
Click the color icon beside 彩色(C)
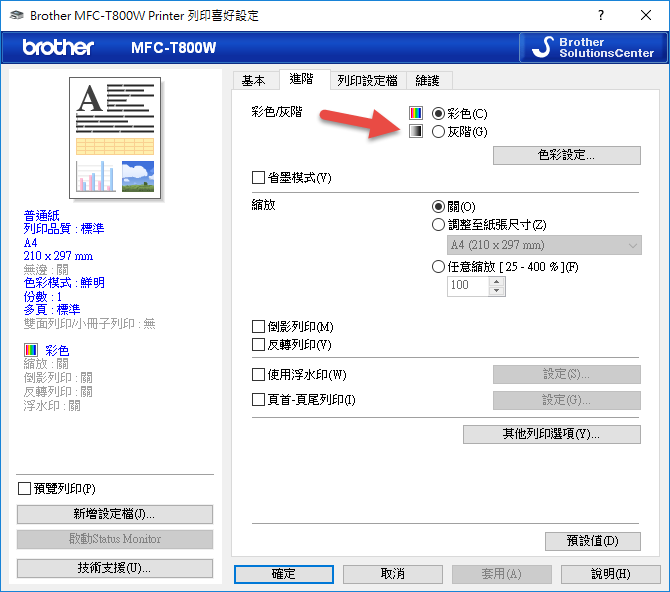click(x=416, y=113)
